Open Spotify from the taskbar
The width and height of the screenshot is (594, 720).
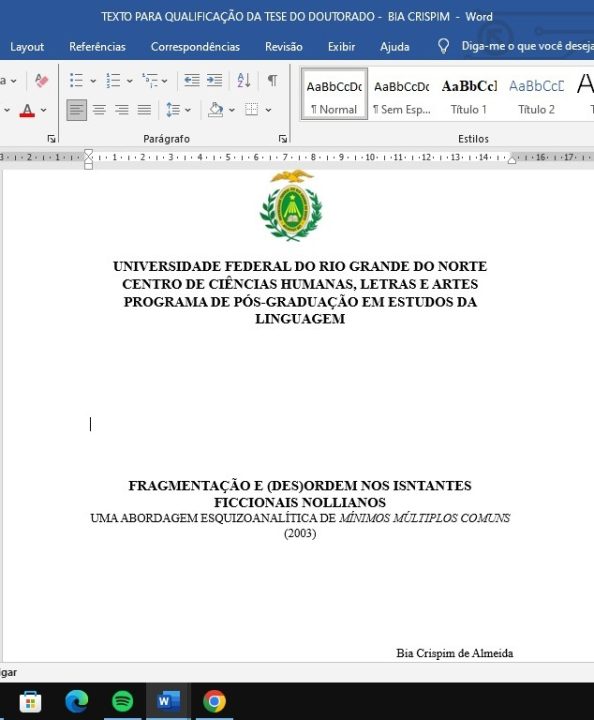pyautogui.click(x=122, y=701)
